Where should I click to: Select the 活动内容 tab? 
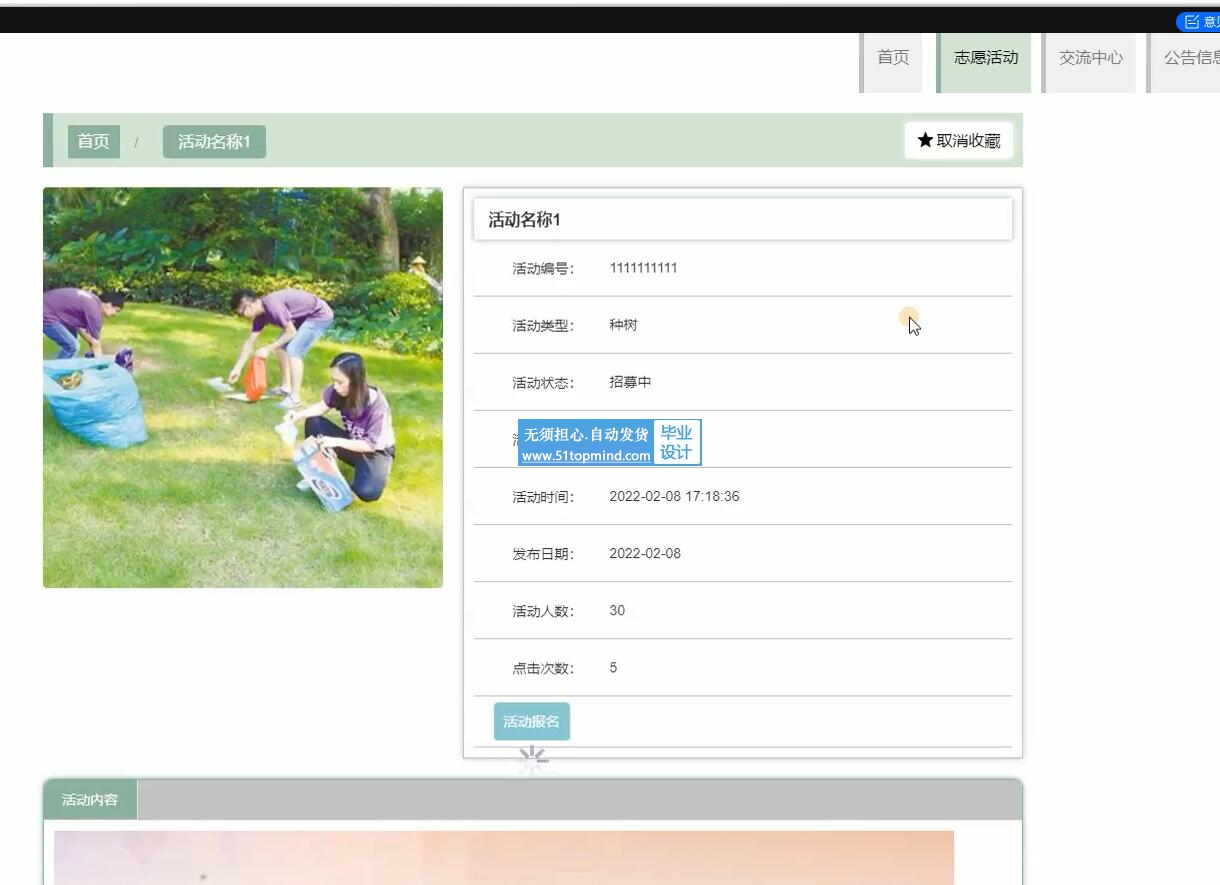pyautogui.click(x=90, y=800)
